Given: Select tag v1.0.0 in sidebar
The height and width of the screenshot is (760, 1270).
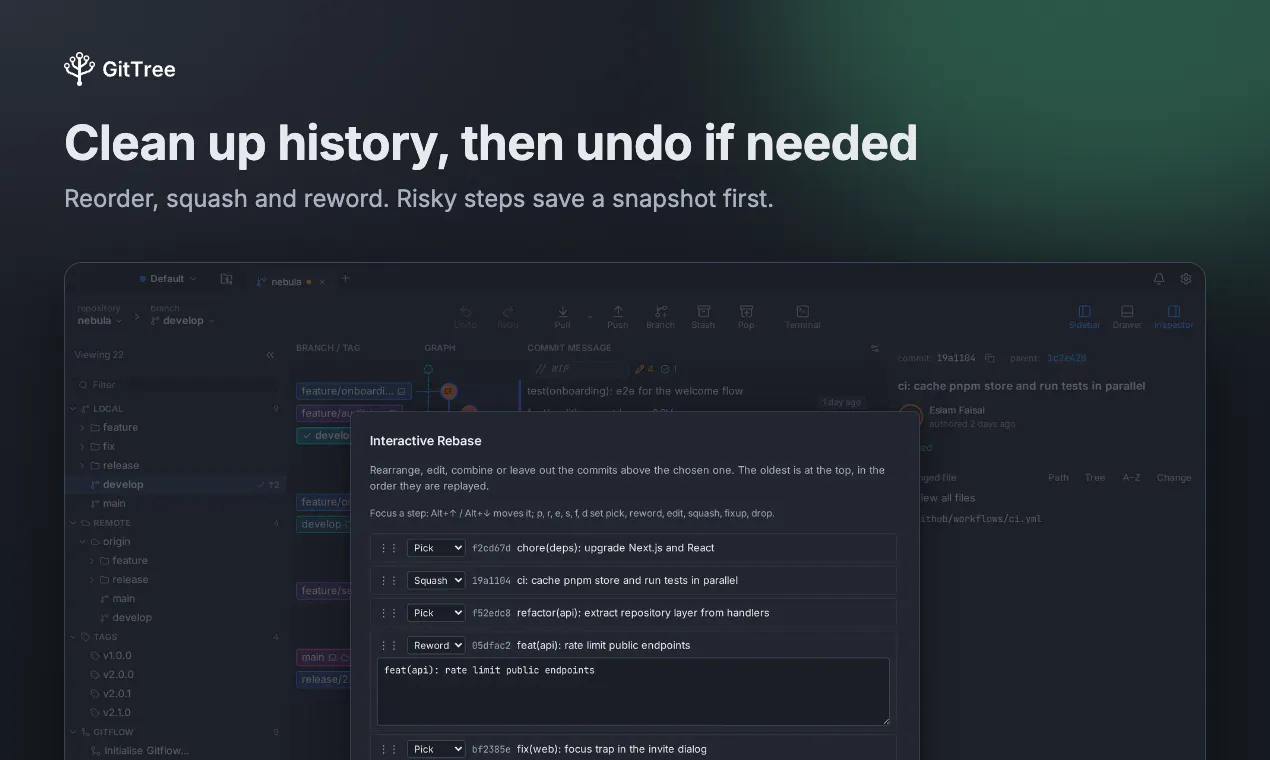Looking at the screenshot, I should coord(117,656).
